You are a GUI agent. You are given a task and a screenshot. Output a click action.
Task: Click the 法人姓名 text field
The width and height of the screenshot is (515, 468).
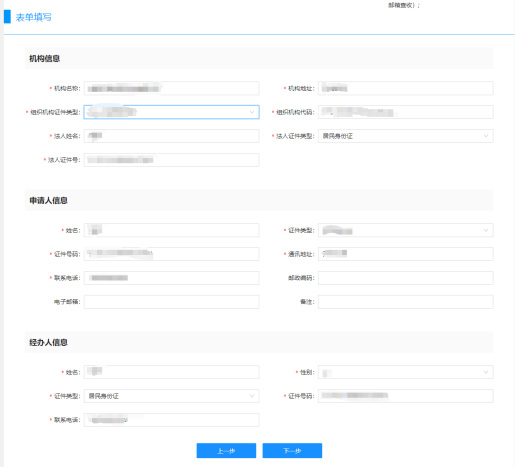click(x=171, y=136)
